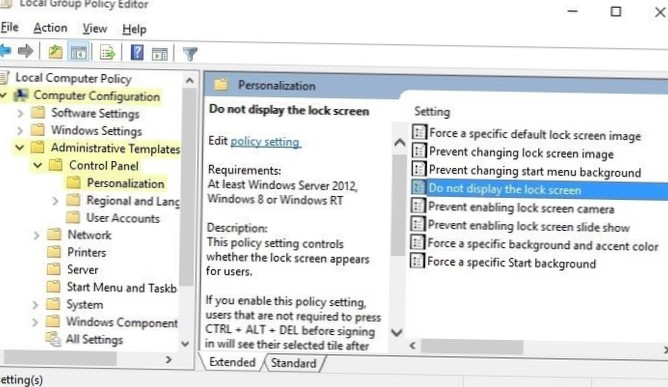Click the policy icon beside Force a specific background and accent color
Image resolution: width=668 pixels, height=387 pixels.
[417, 243]
